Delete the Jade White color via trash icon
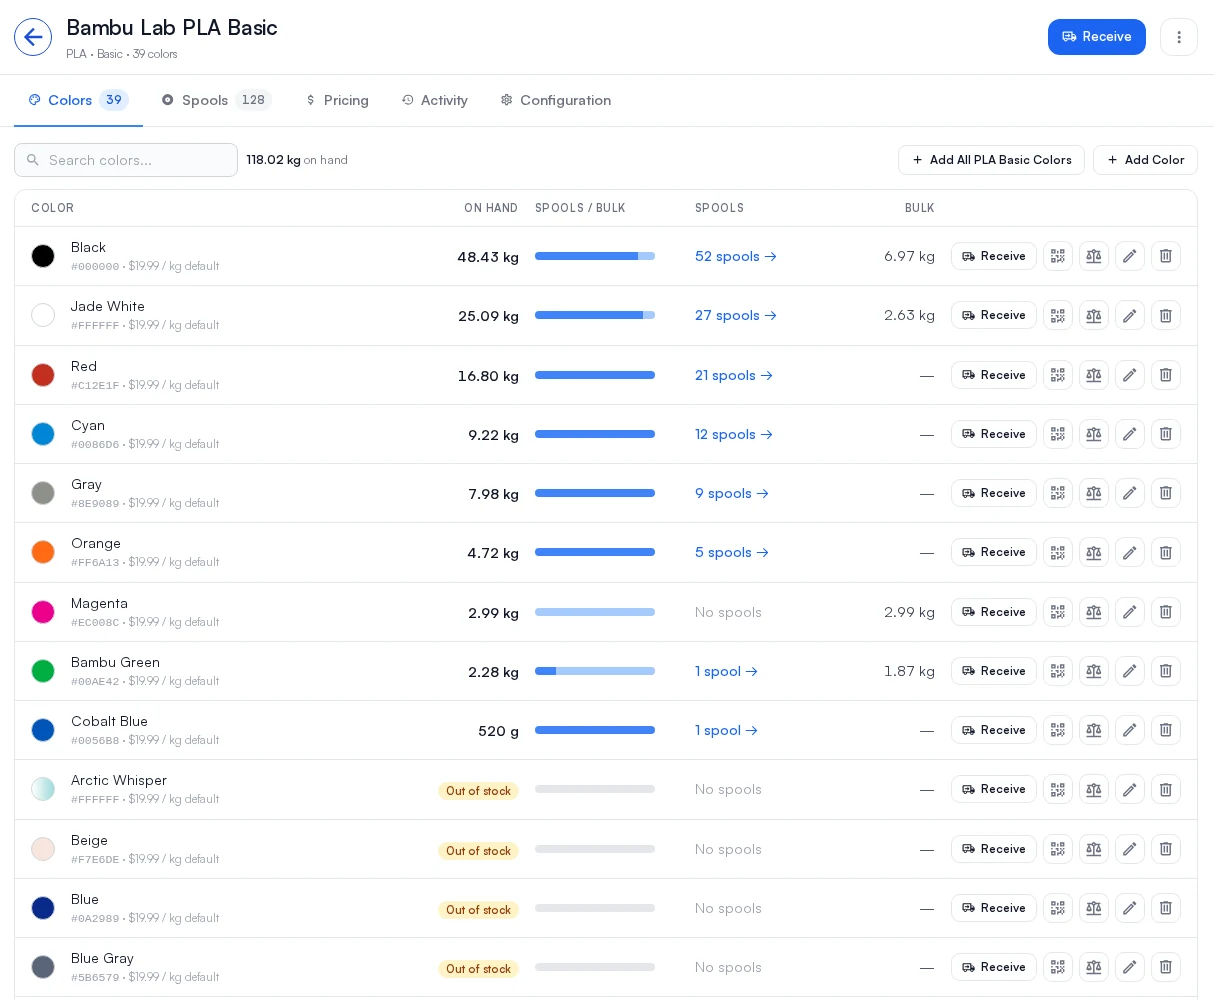This screenshot has height=1000, width=1214. (x=1166, y=315)
